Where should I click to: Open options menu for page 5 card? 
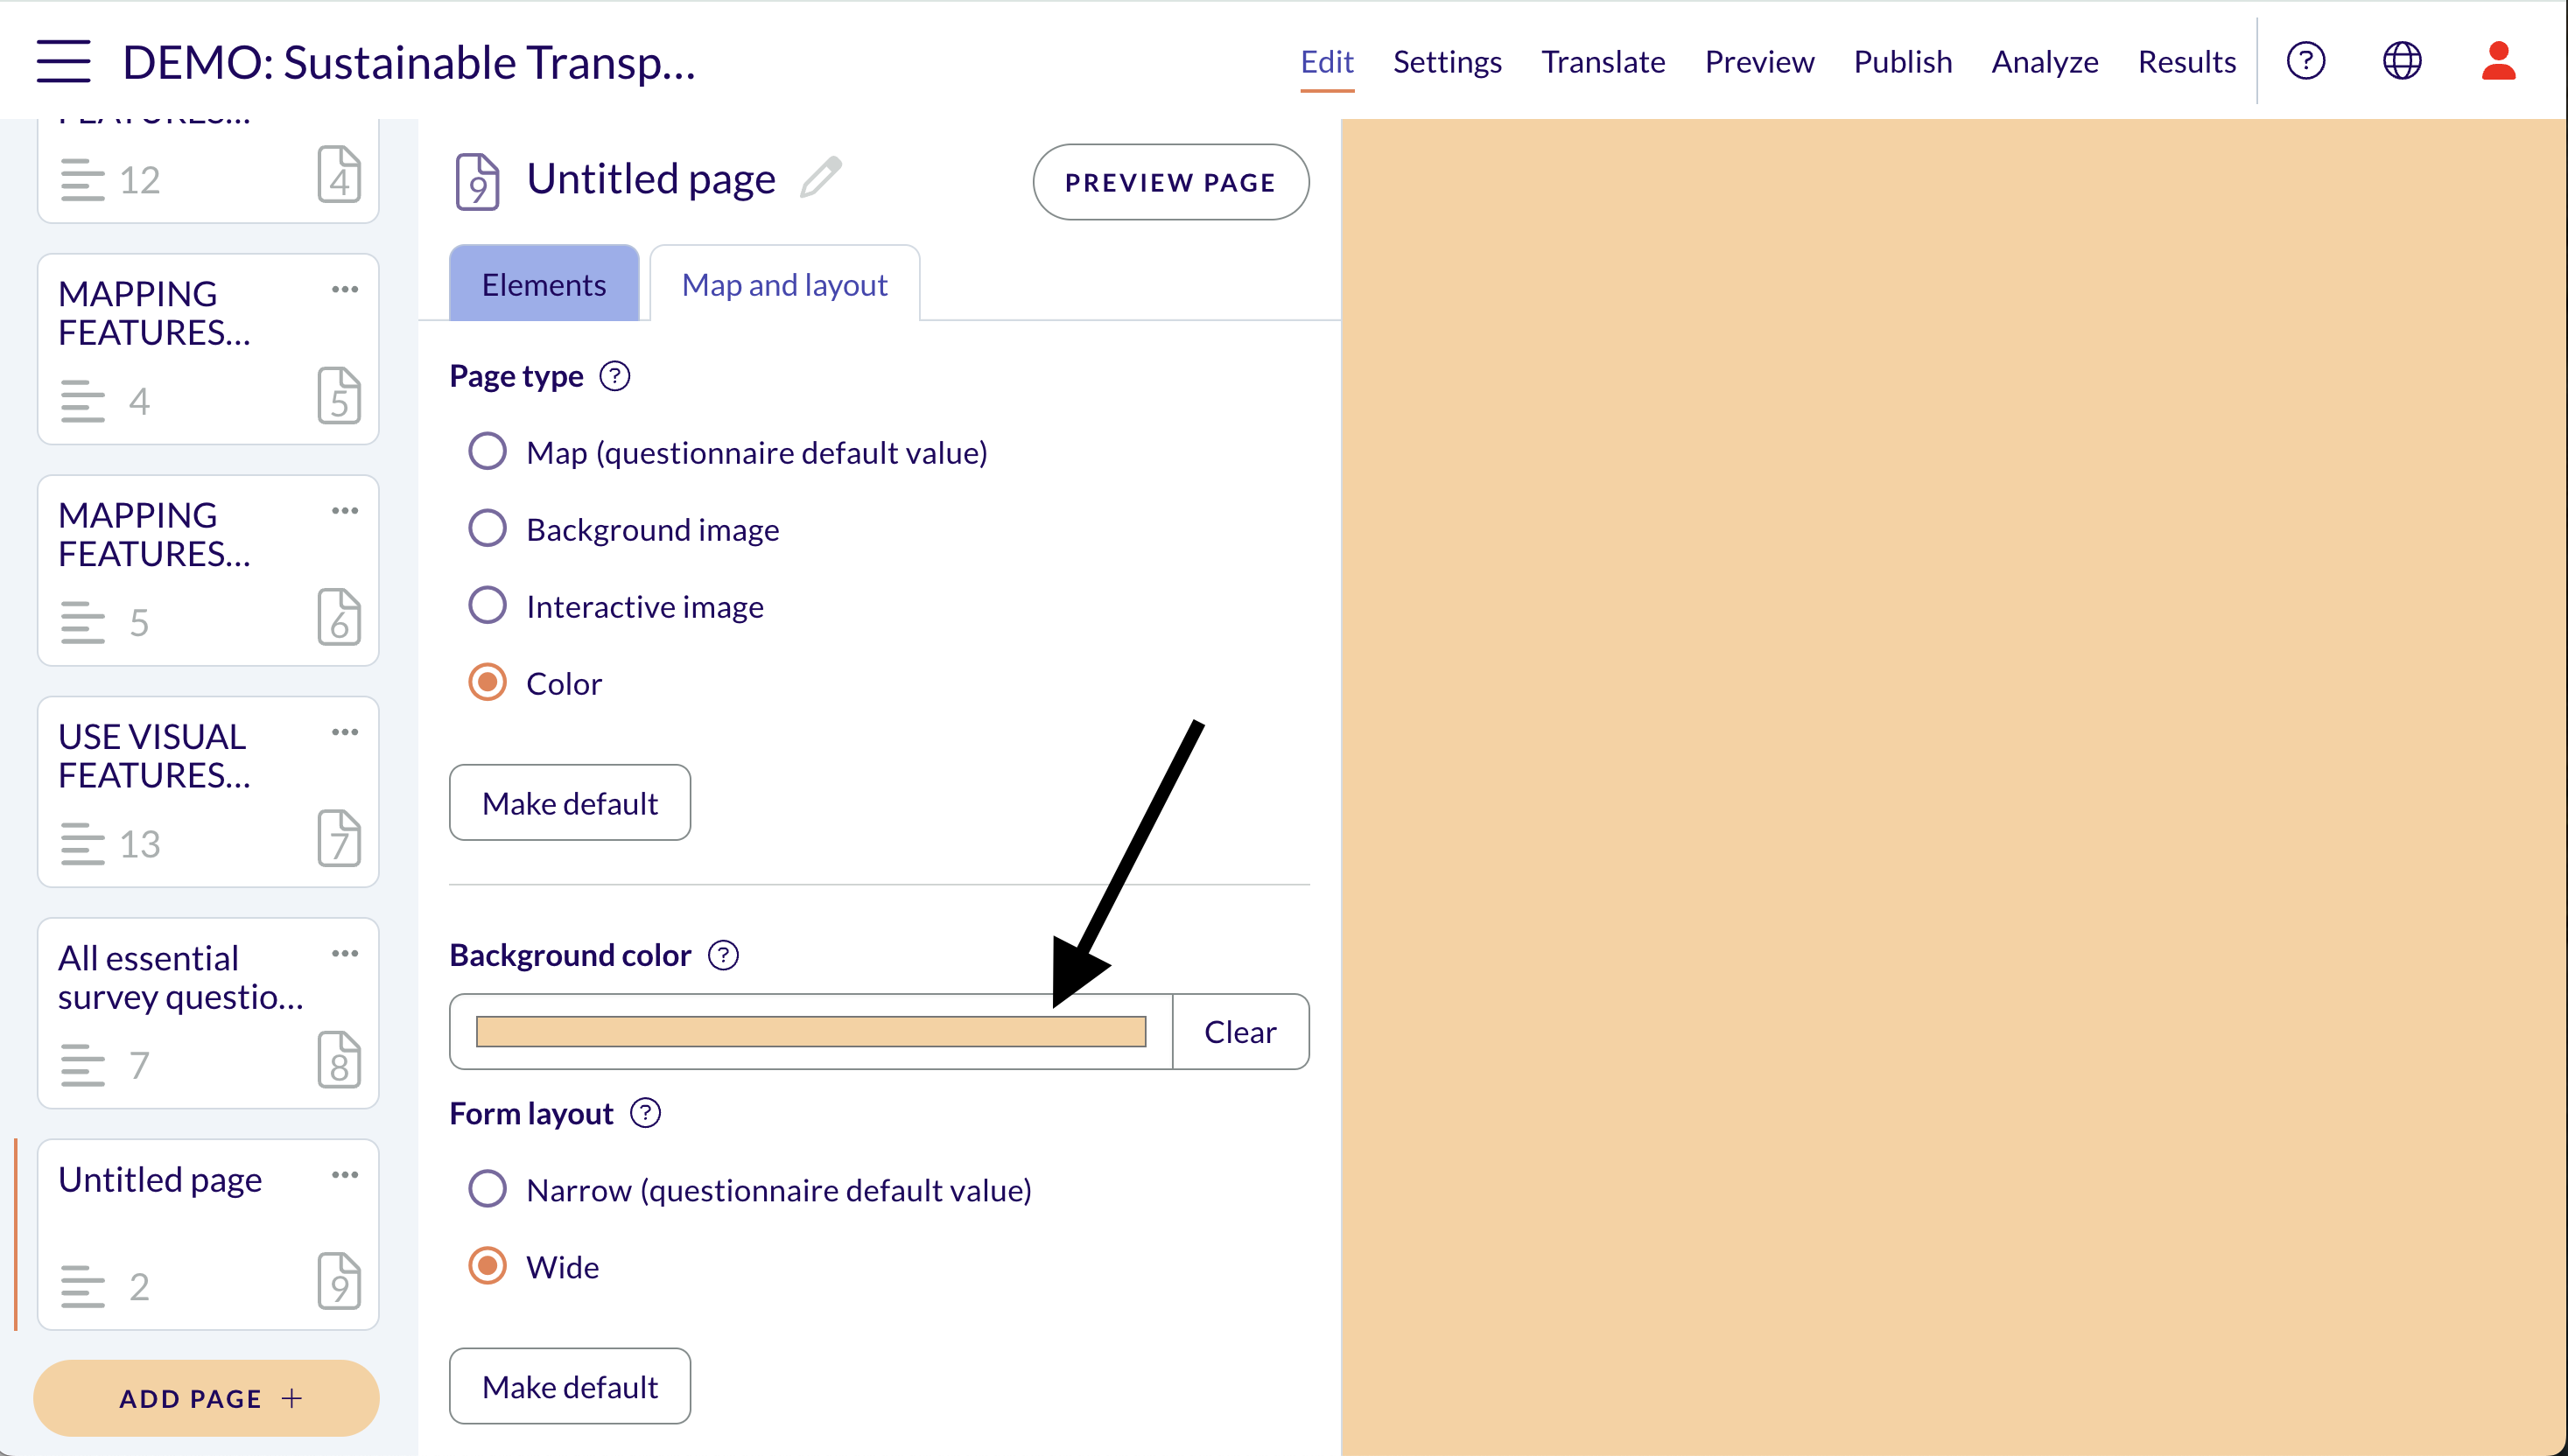point(345,289)
